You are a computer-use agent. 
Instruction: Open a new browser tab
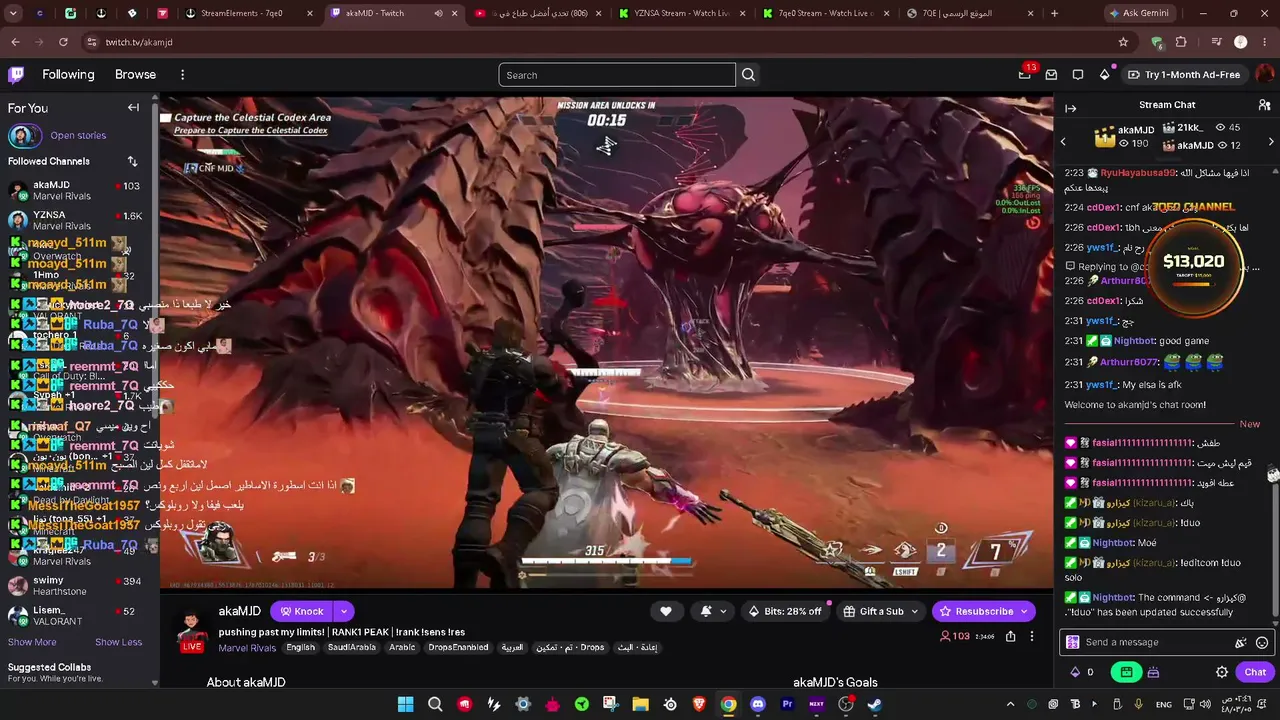point(1054,13)
